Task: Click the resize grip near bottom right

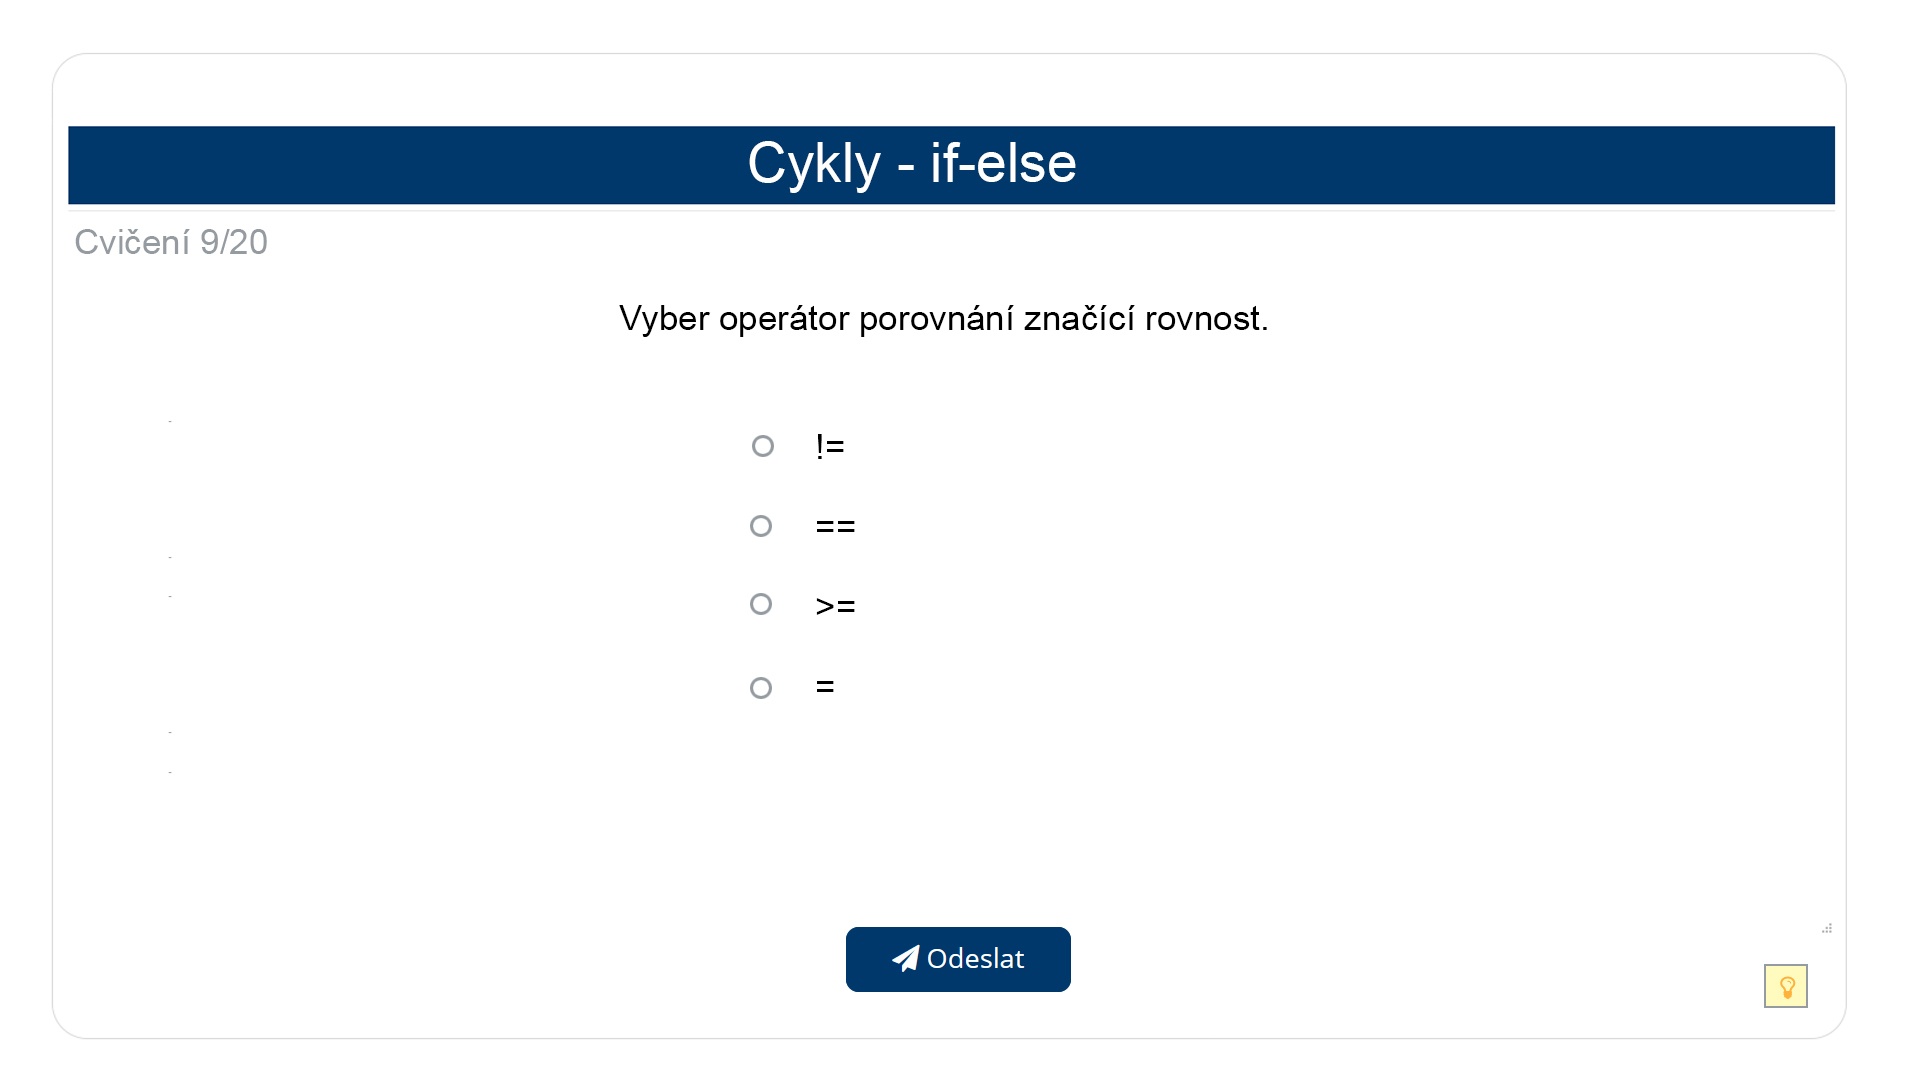Action: coord(1827,929)
